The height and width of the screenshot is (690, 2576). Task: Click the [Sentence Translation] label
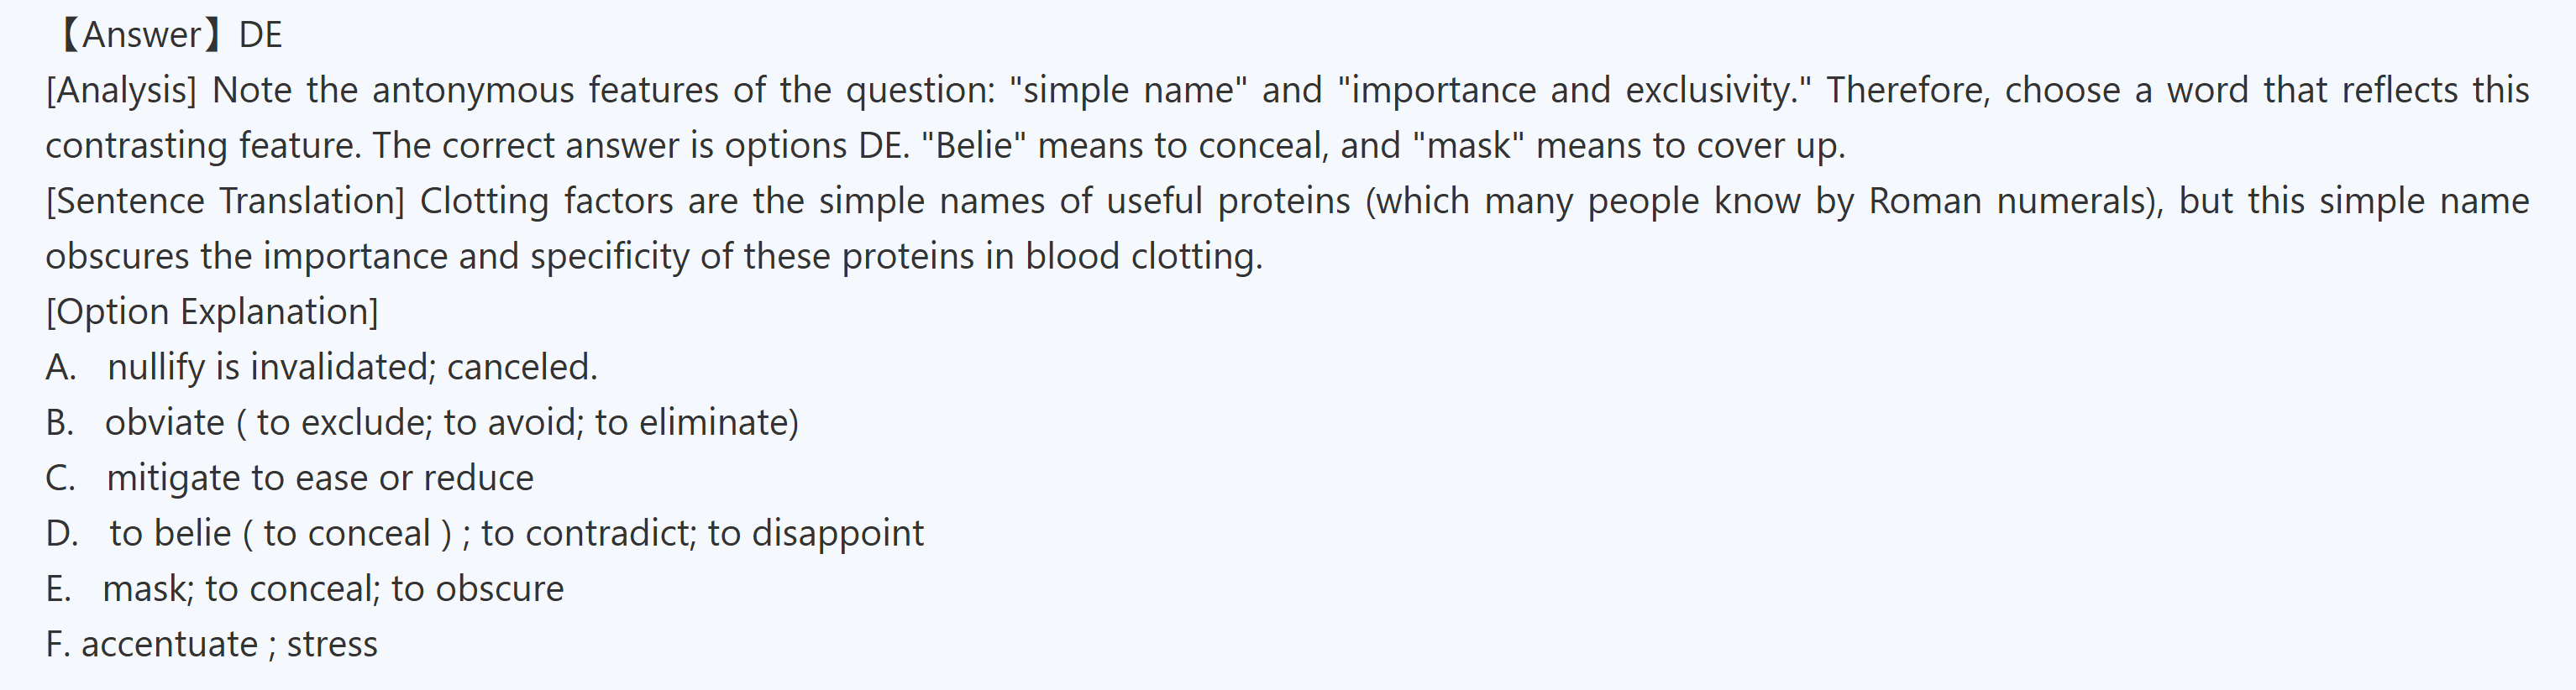tap(225, 202)
